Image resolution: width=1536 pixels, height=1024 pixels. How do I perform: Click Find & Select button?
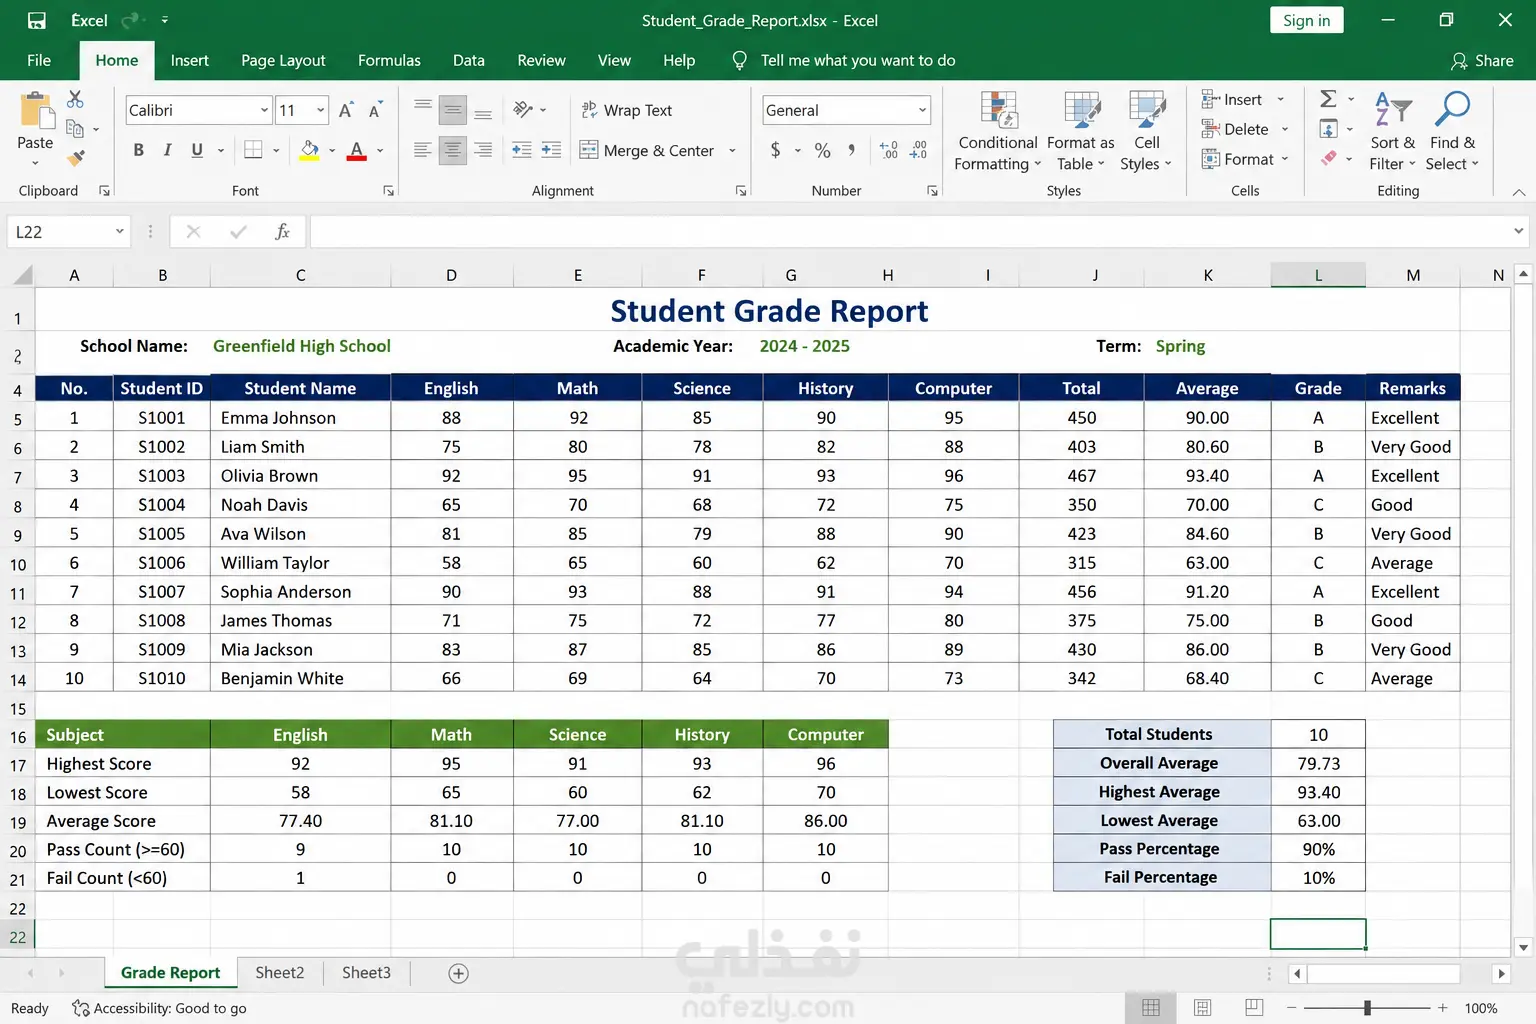point(1452,131)
